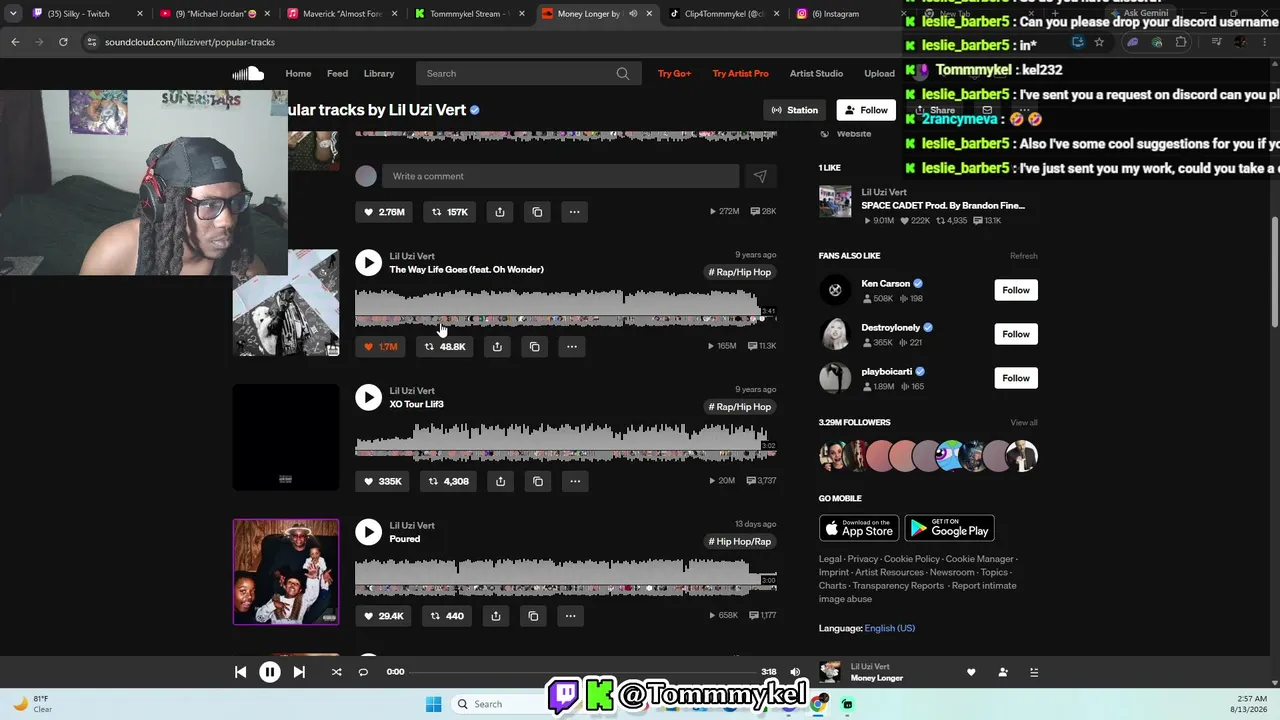Like Money Longer in the player bar
Image resolution: width=1280 pixels, height=720 pixels.
pyautogui.click(x=971, y=672)
